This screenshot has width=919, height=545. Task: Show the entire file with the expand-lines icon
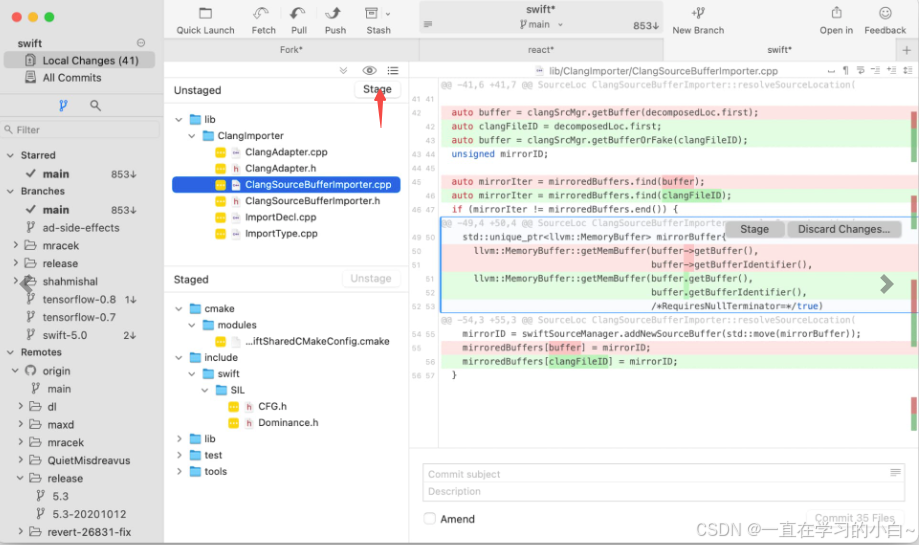click(x=907, y=71)
